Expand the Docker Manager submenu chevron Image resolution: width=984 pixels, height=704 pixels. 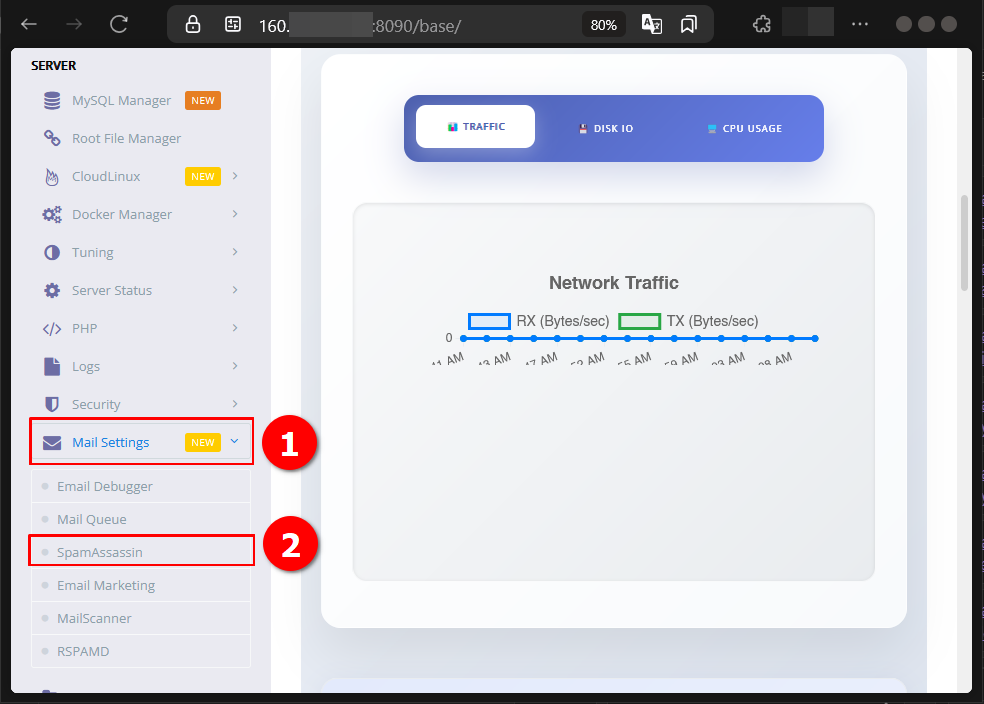pos(235,214)
